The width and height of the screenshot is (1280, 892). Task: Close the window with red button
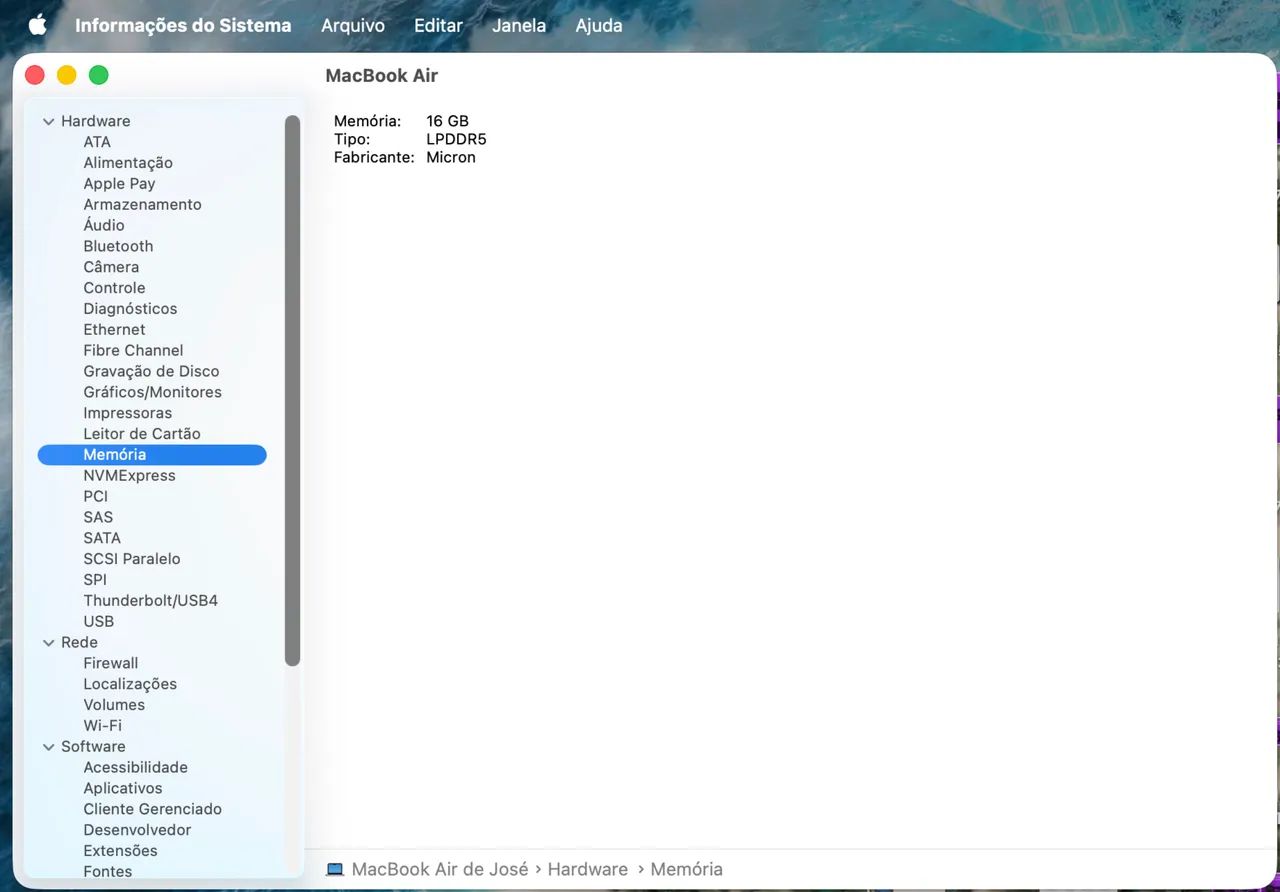[x=35, y=75]
